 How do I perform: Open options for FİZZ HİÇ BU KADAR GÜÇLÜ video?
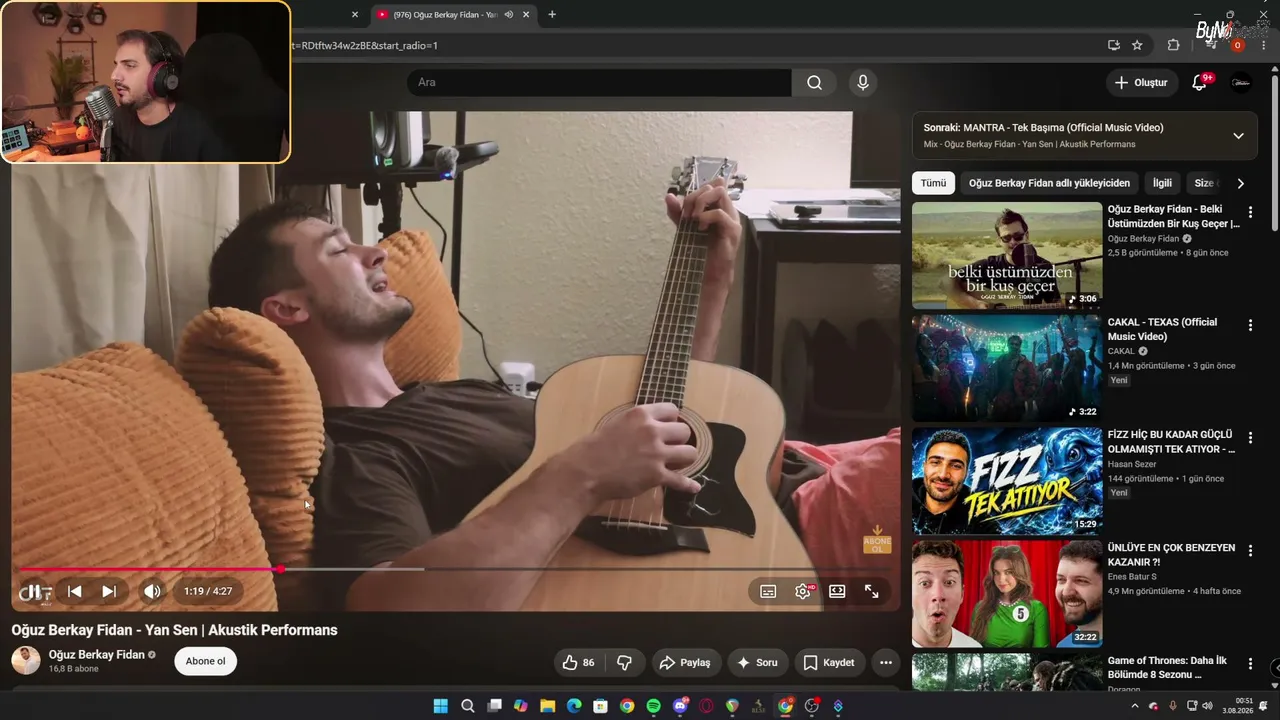click(x=1250, y=438)
